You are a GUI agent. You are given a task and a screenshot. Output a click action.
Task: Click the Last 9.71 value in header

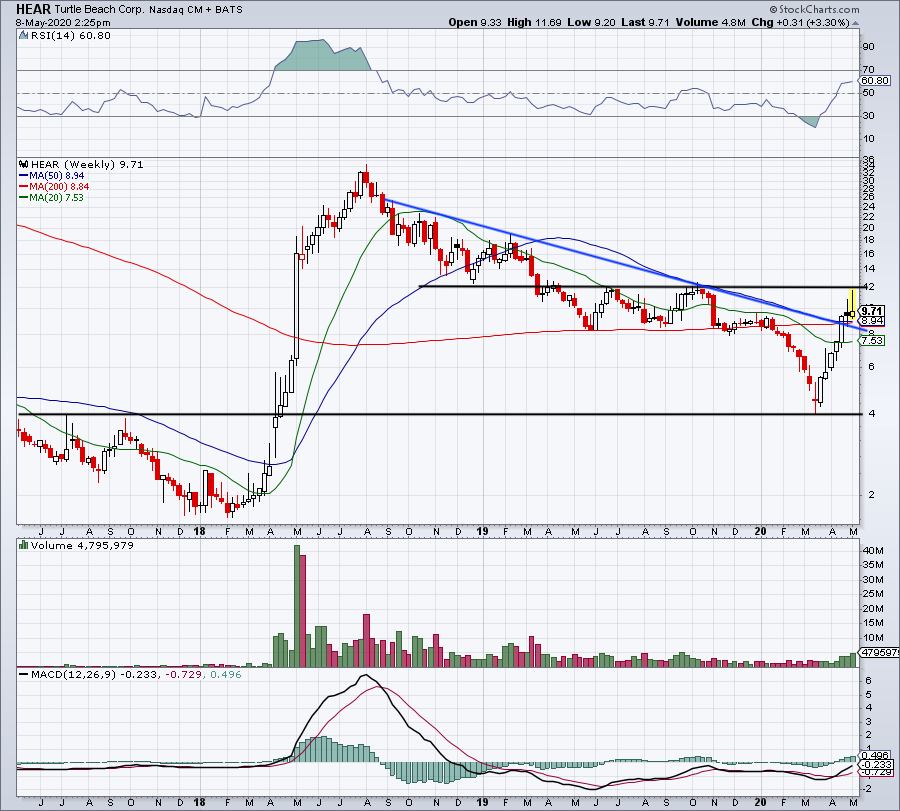(x=645, y=22)
